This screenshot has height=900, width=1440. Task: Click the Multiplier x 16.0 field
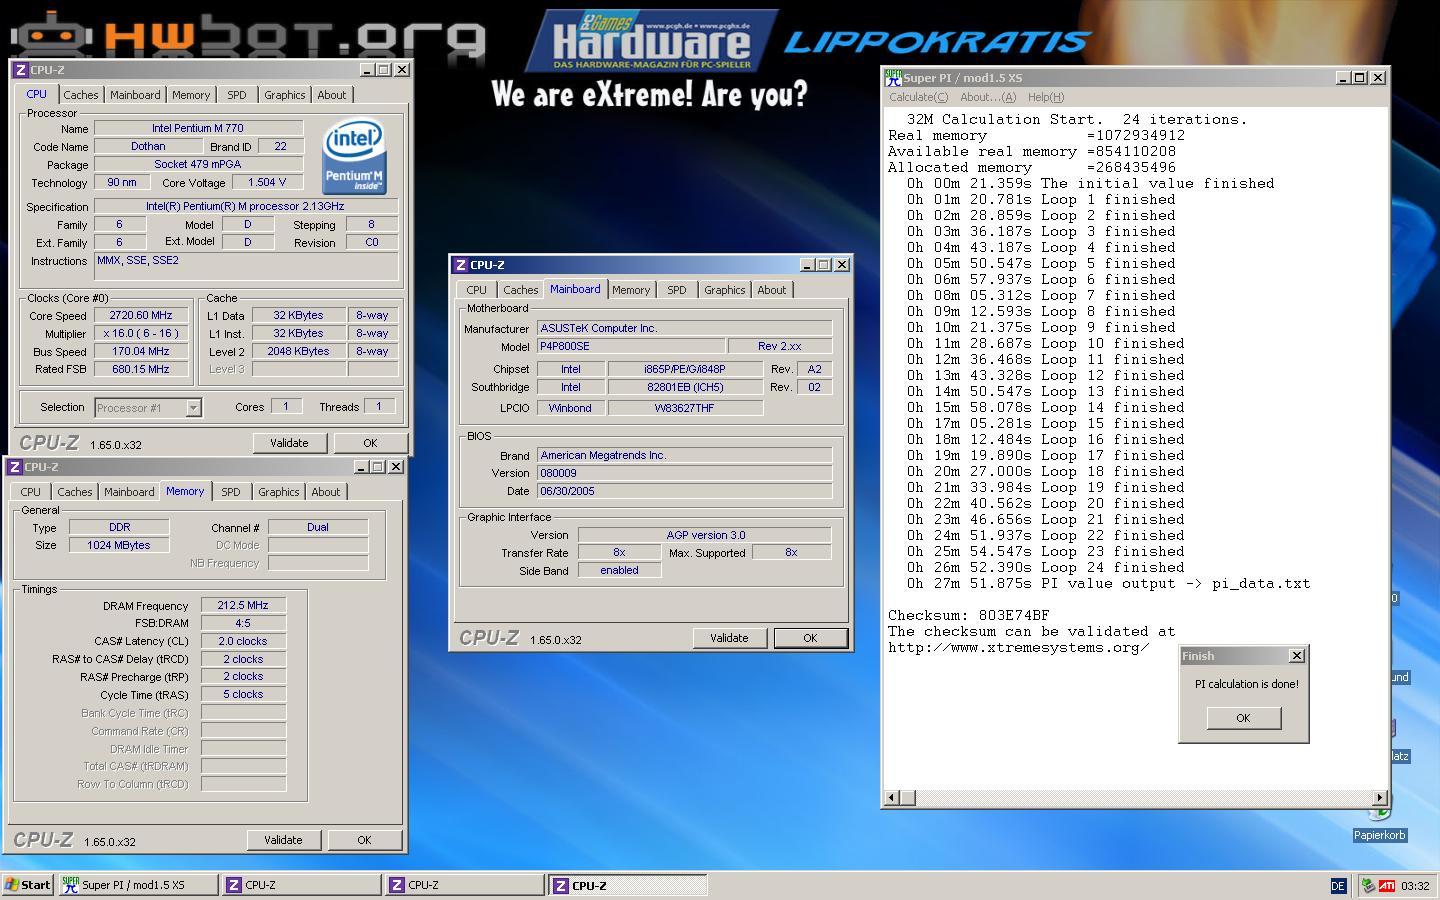(x=142, y=333)
